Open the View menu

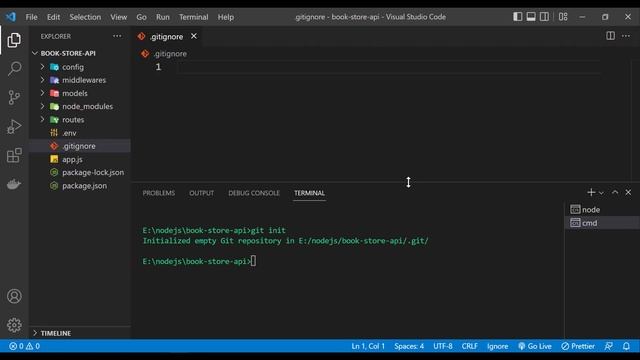coord(118,17)
